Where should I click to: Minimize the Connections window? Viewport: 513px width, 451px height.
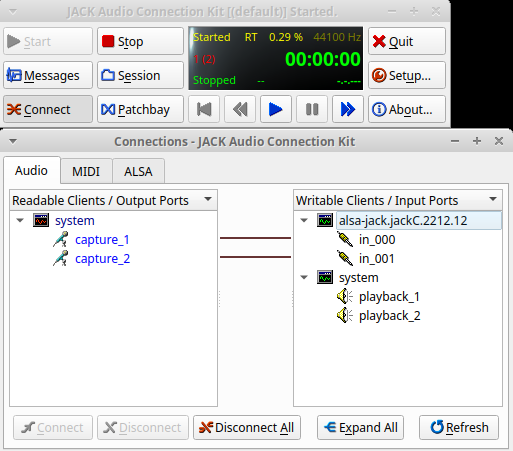(x=455, y=141)
